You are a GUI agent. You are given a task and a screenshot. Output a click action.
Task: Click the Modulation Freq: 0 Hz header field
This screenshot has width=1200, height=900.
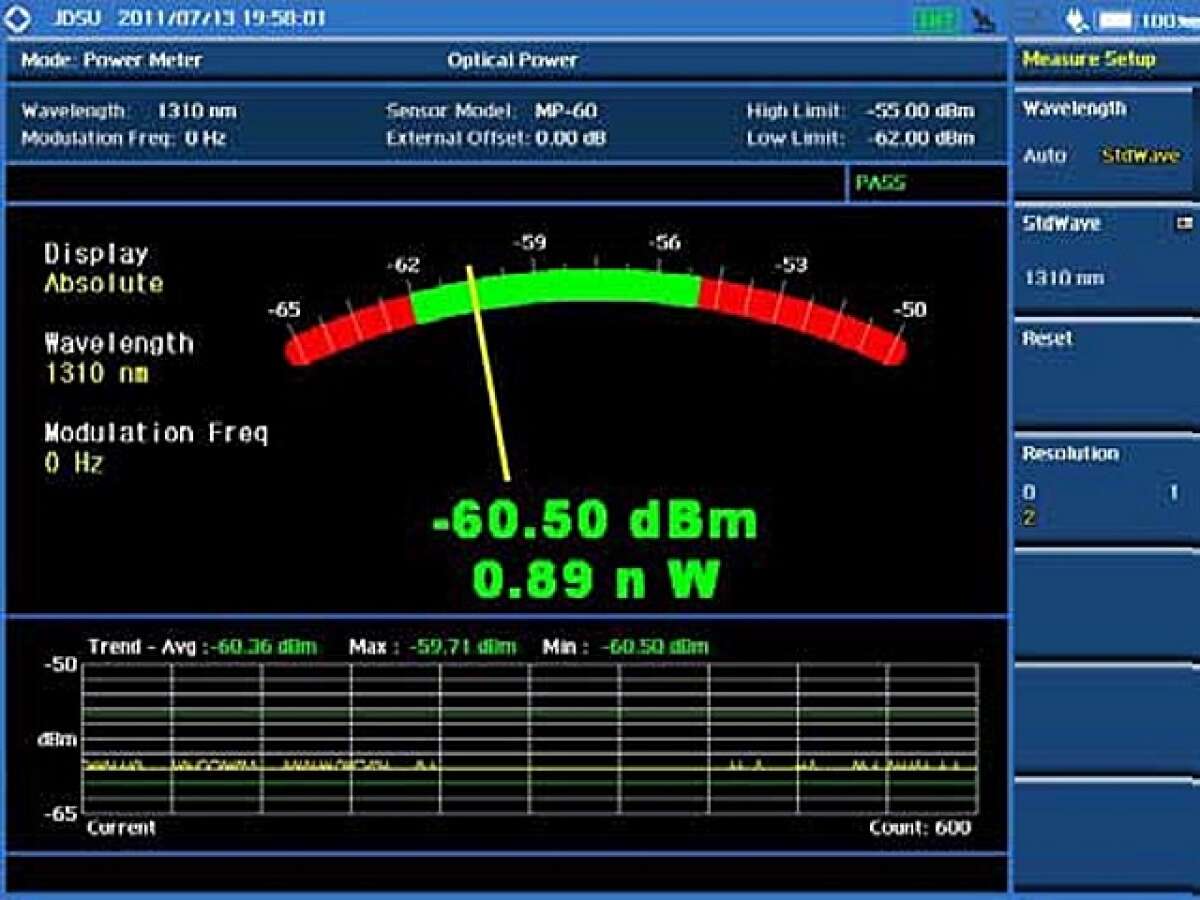124,138
